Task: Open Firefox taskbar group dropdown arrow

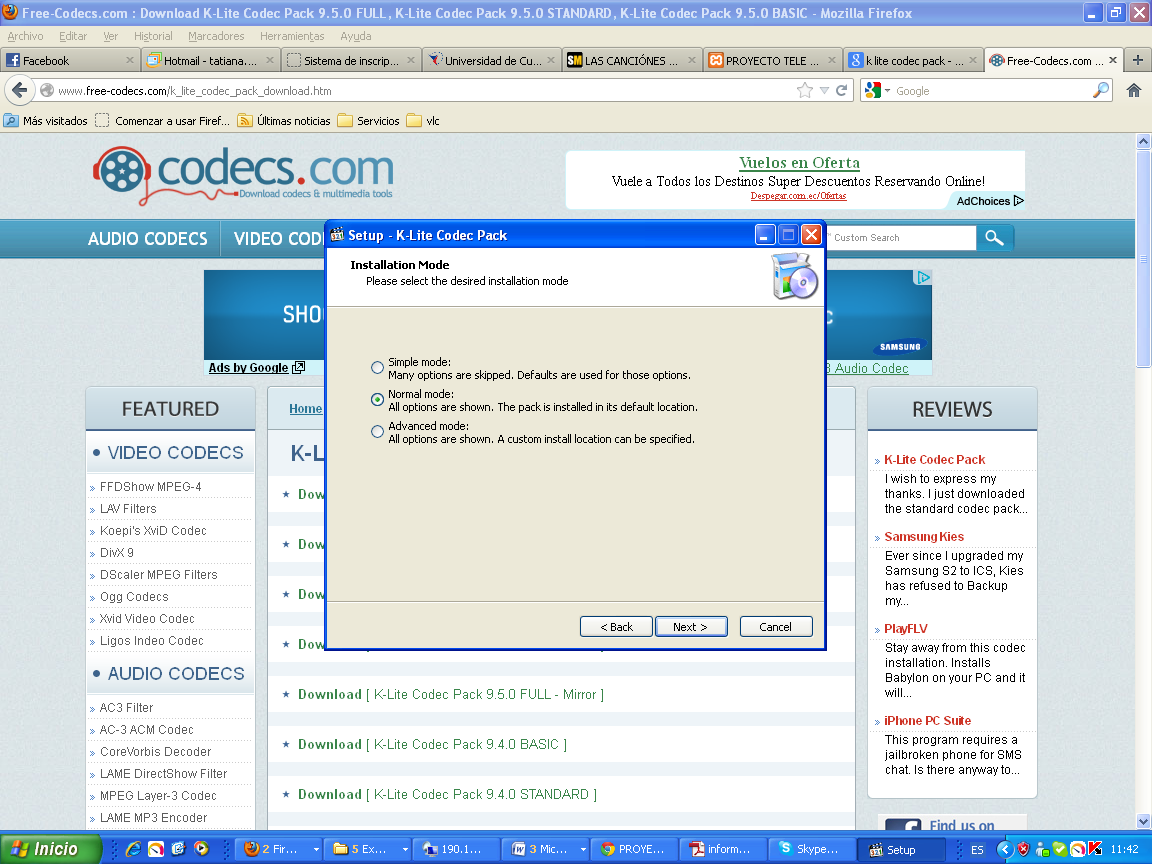Action: [x=316, y=849]
